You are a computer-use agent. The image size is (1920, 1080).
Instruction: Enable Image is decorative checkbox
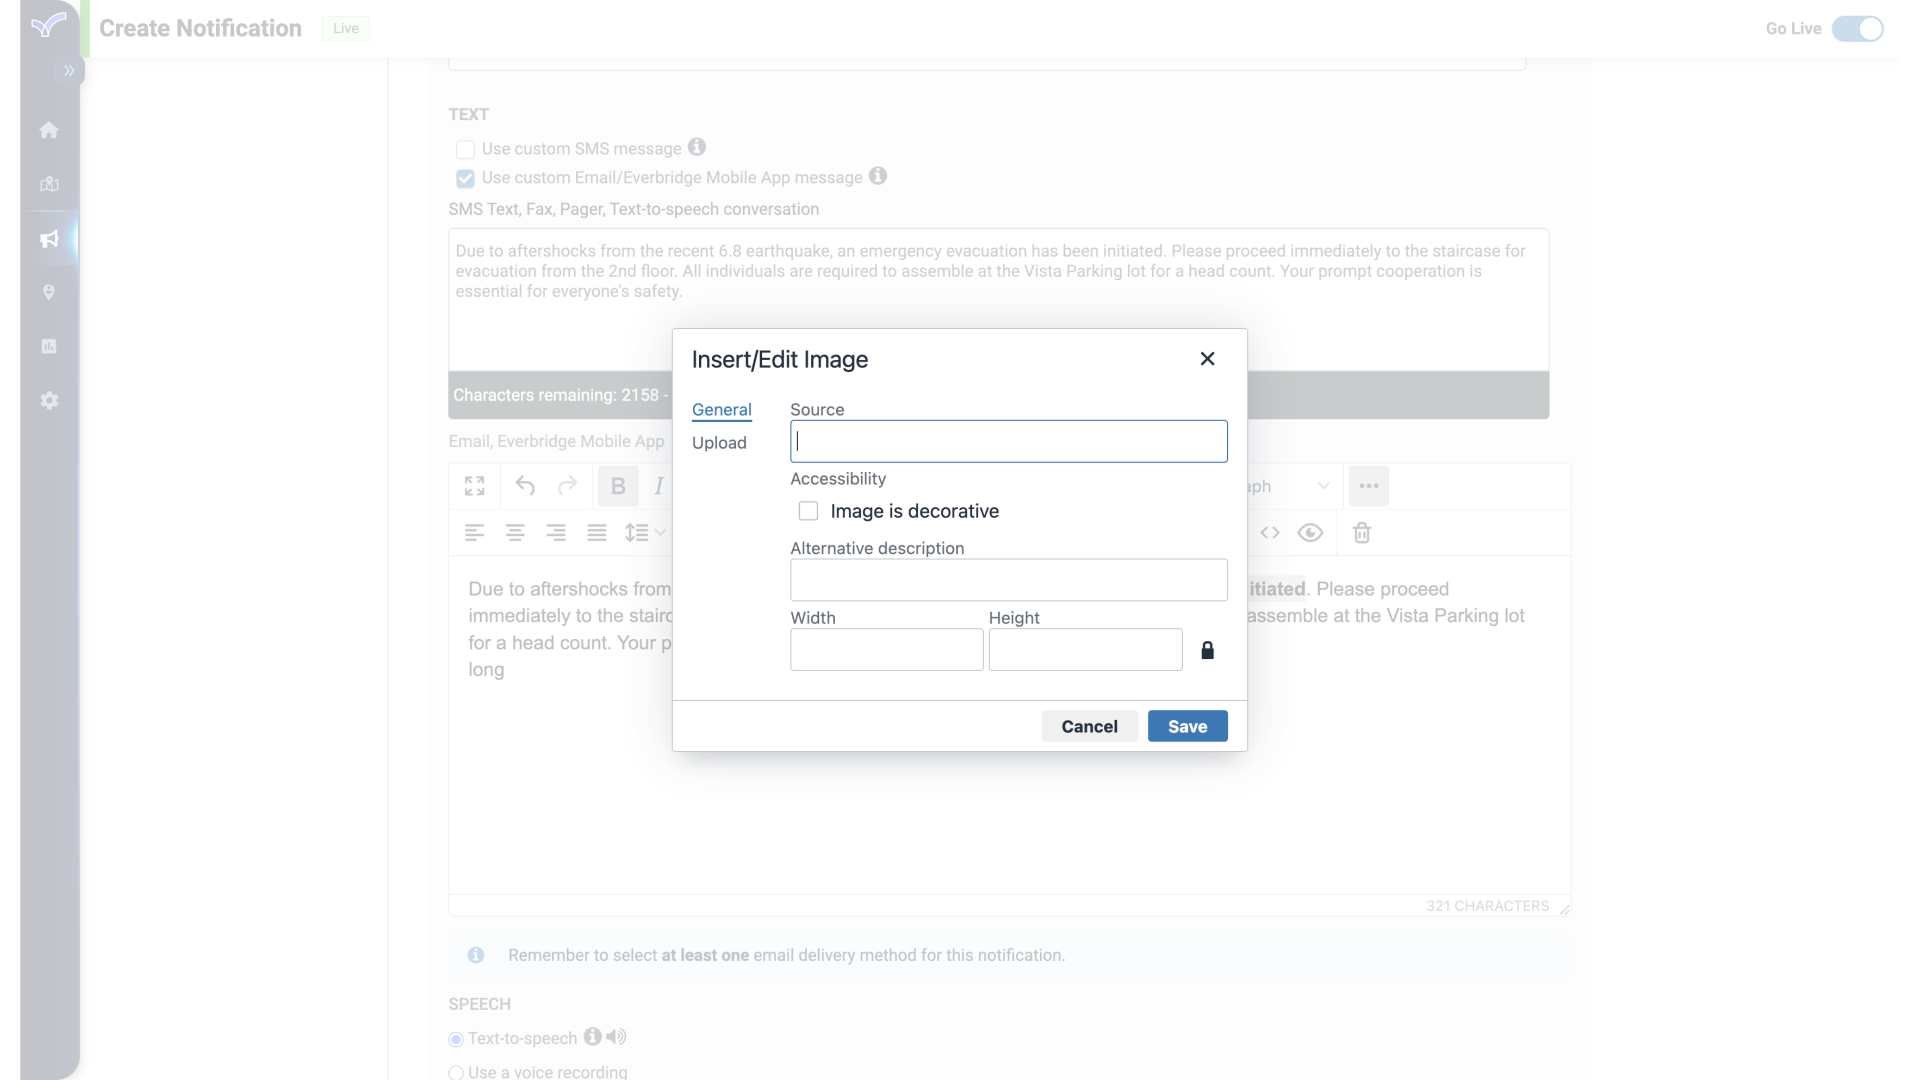click(x=807, y=510)
